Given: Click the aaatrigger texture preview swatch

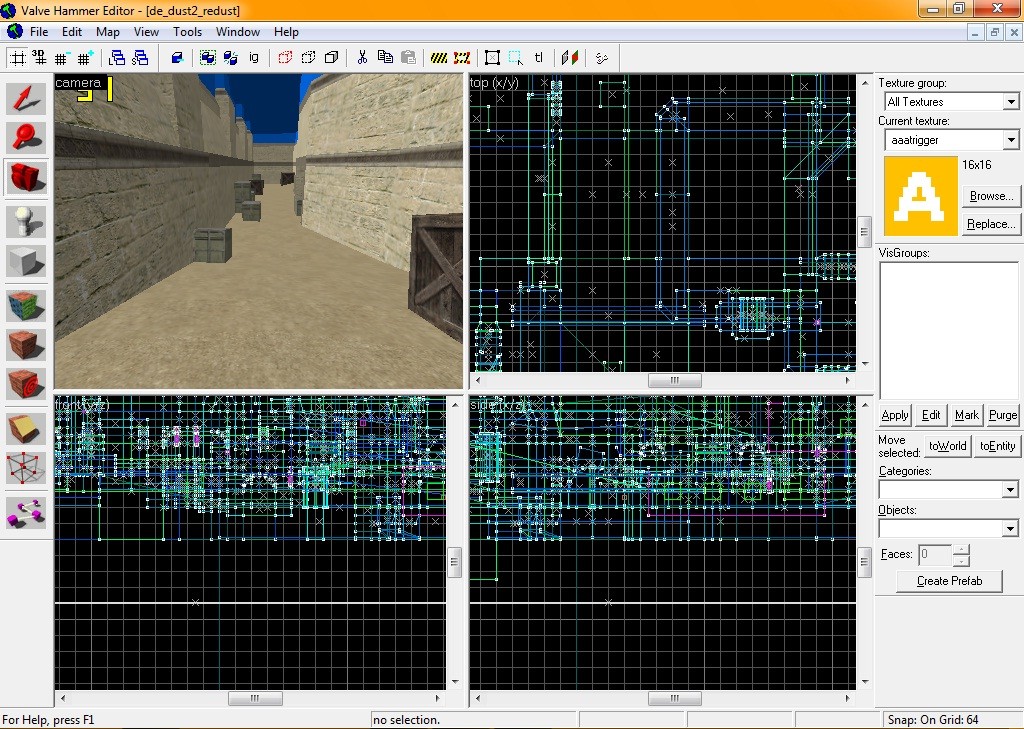Looking at the screenshot, I should click(920, 196).
